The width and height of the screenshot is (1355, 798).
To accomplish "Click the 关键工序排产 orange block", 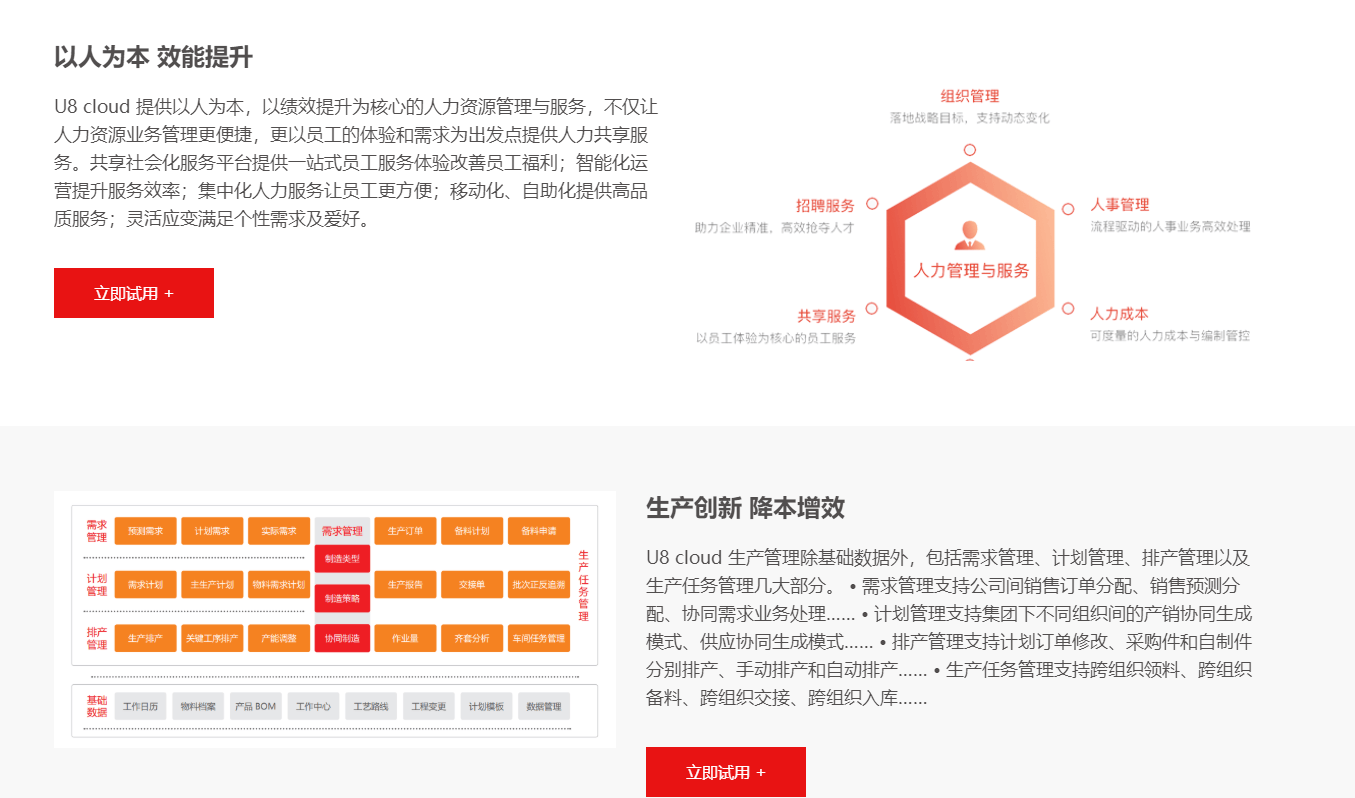I will 212,638.
